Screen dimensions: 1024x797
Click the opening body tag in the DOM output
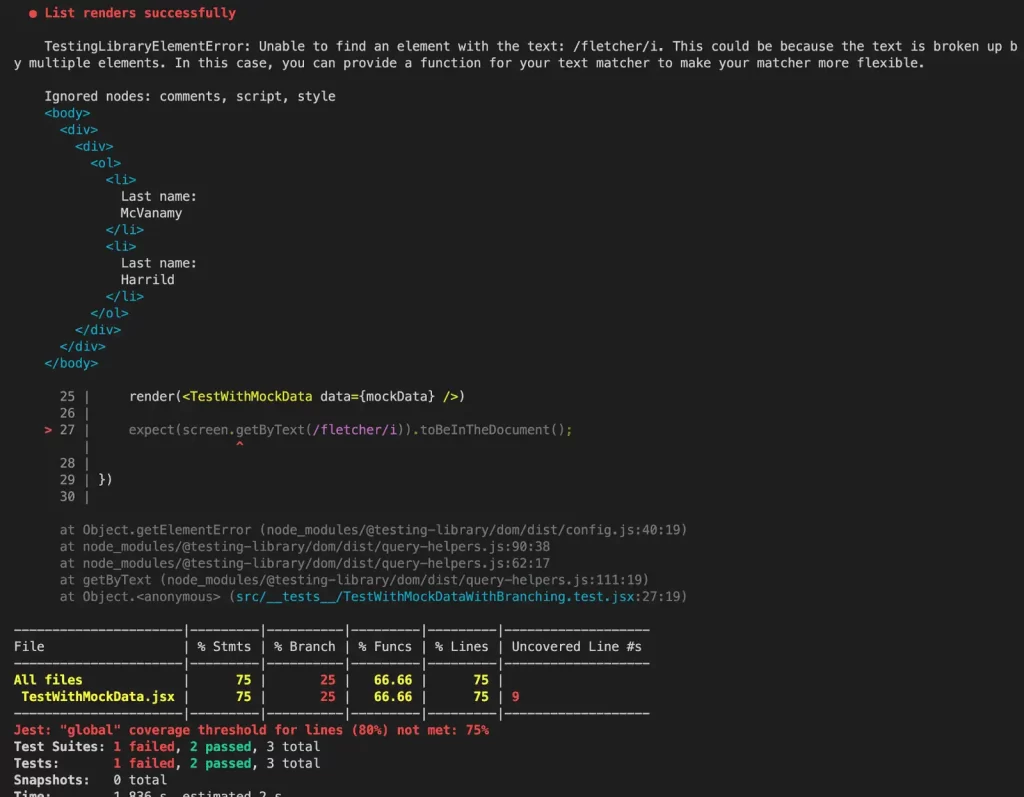67,113
